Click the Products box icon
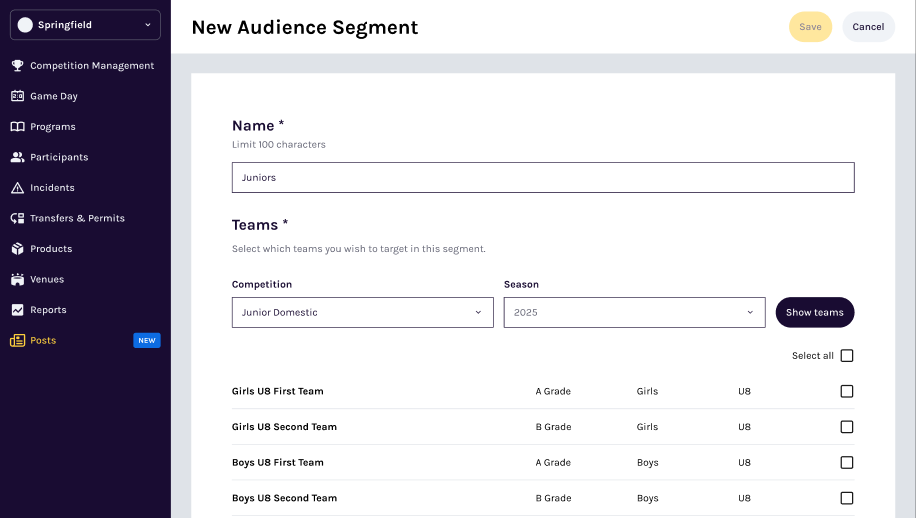Screen dimensions: 916x518 click(17, 249)
